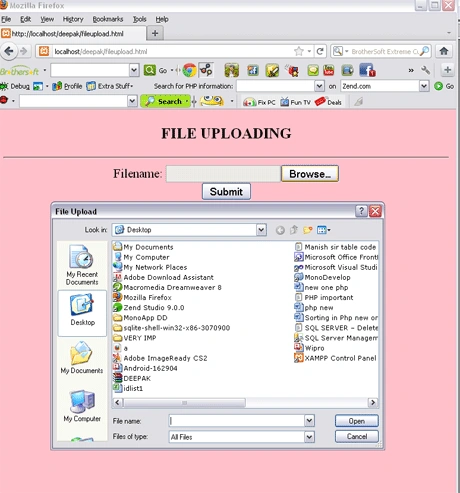
Task: Bookmark this page using the star icon
Action: coord(299,51)
